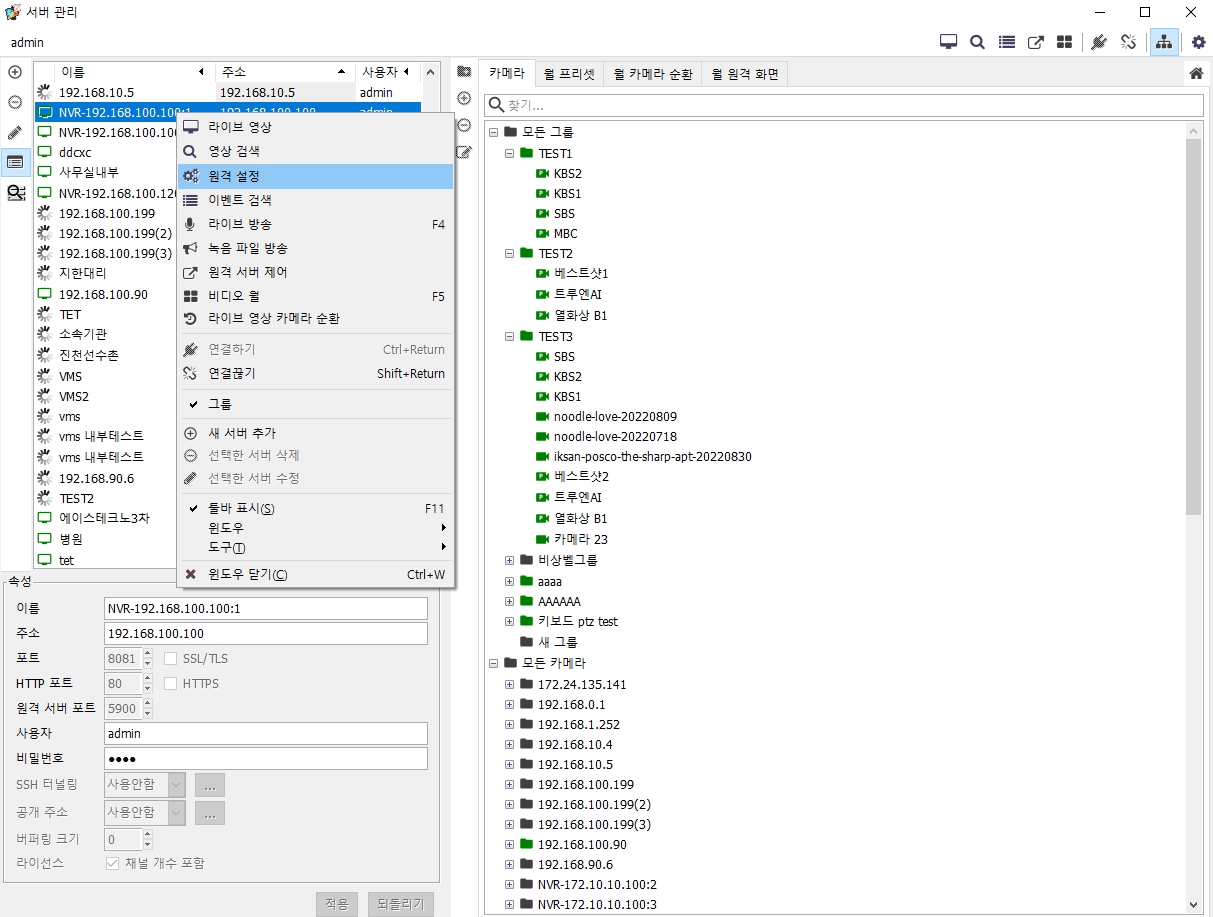Choose 새 서버 추가 in context menu
The height and width of the screenshot is (917, 1213).
pyautogui.click(x=241, y=433)
